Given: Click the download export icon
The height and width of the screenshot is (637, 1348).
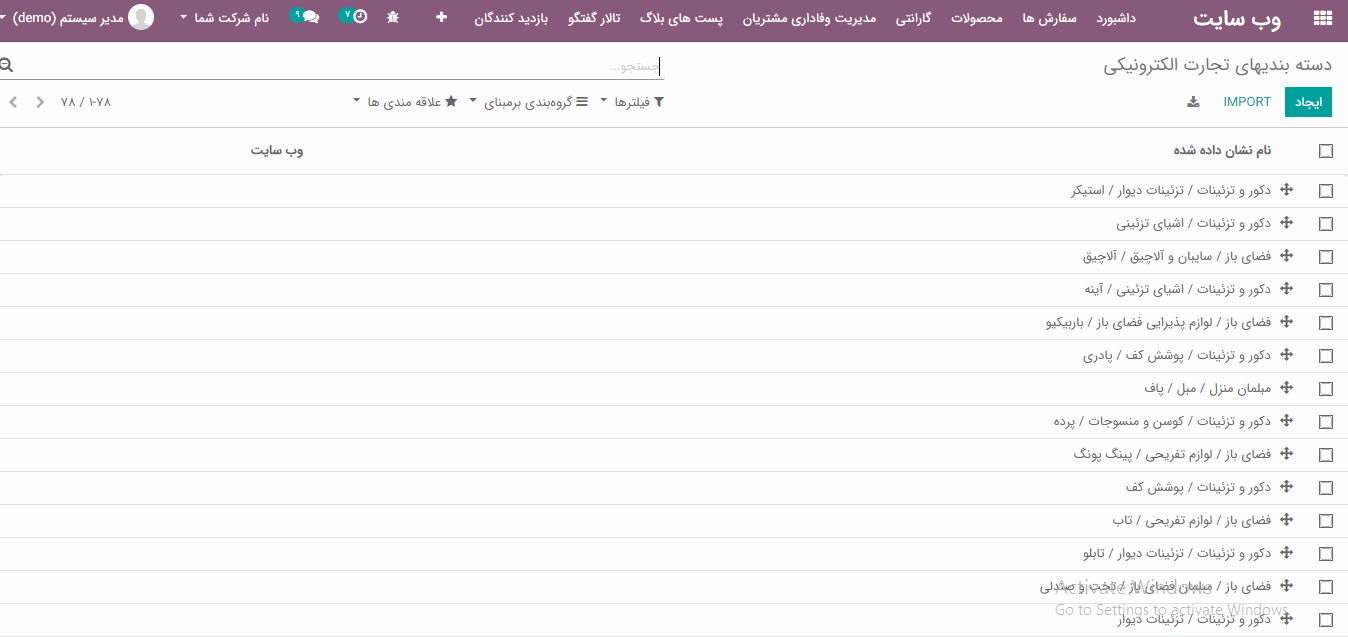Looking at the screenshot, I should [1193, 102].
